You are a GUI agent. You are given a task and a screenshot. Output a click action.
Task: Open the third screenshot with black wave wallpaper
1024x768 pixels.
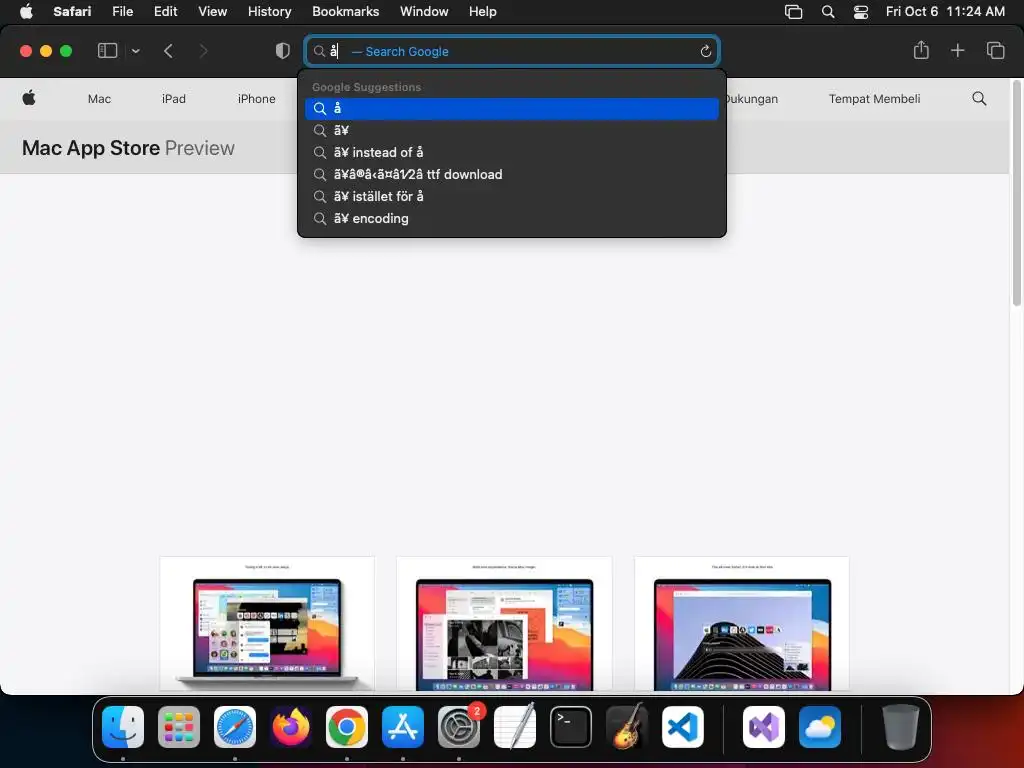(x=742, y=624)
